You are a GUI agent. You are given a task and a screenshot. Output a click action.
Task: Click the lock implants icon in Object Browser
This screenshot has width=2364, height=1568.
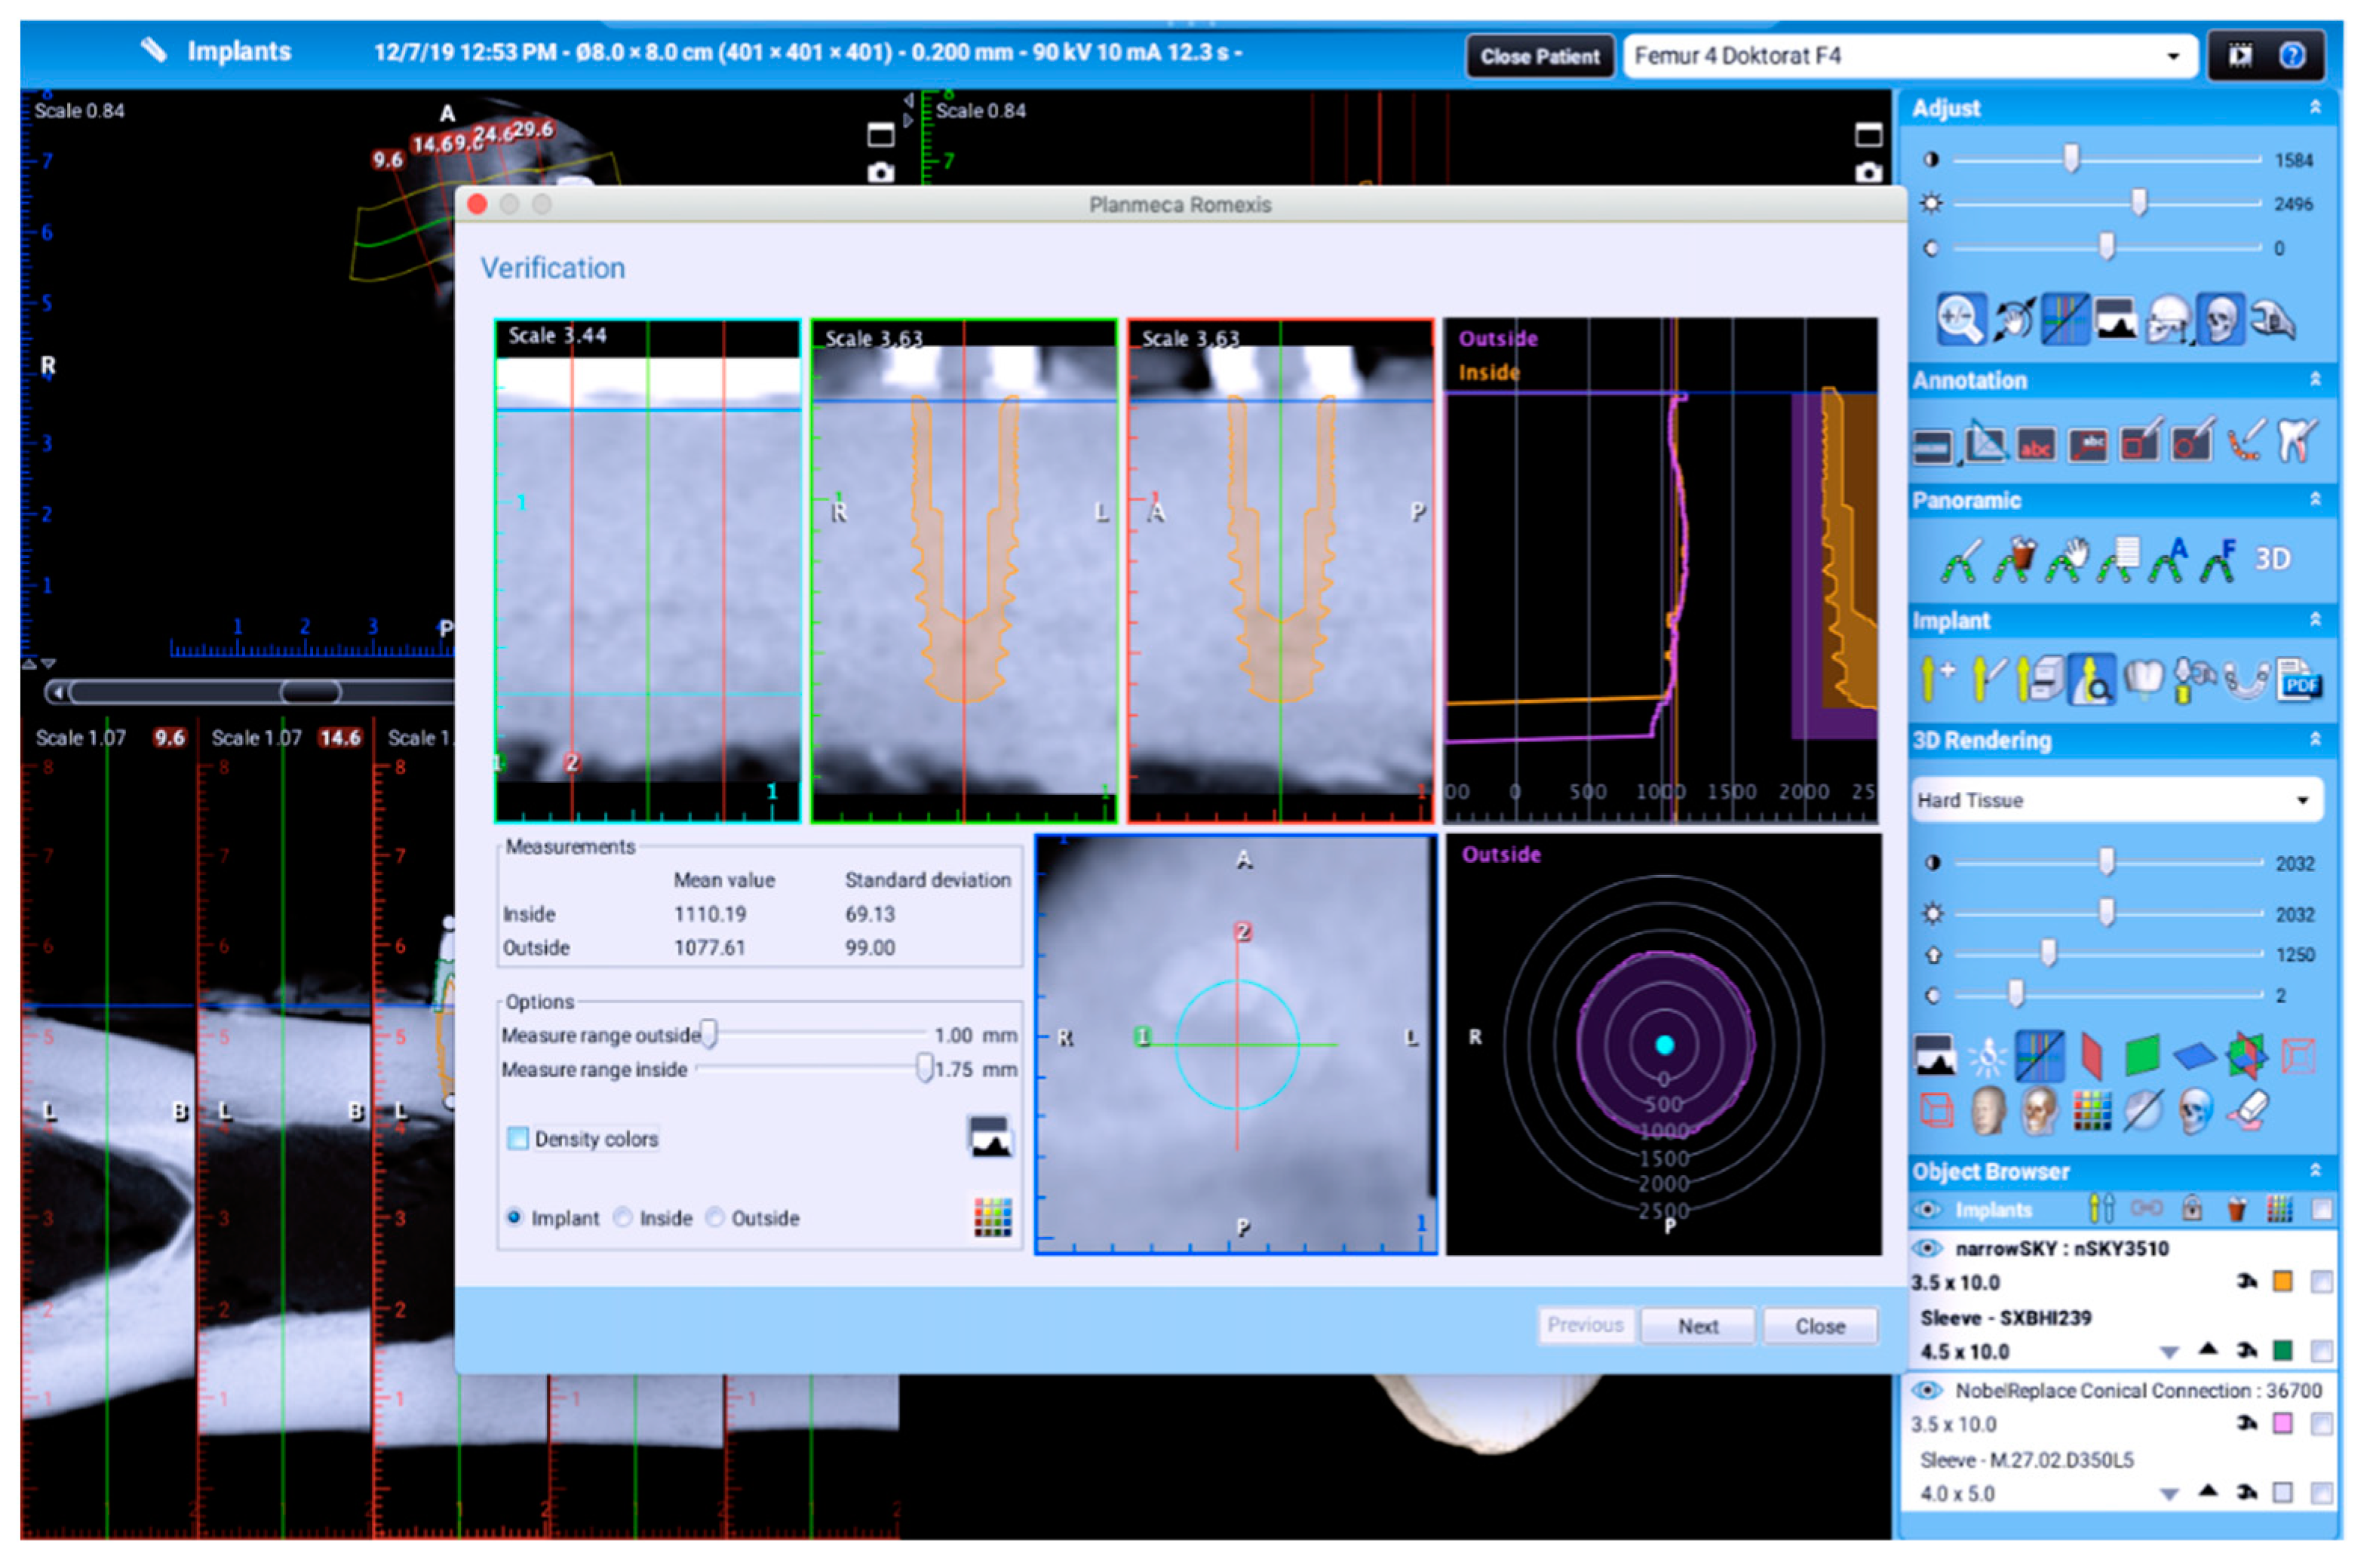[2191, 1208]
